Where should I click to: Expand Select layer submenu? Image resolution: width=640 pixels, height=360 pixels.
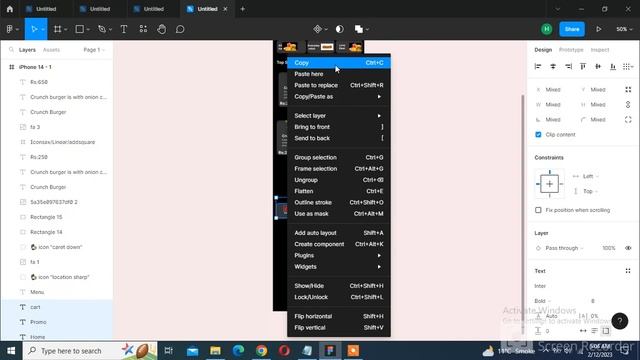[338, 116]
